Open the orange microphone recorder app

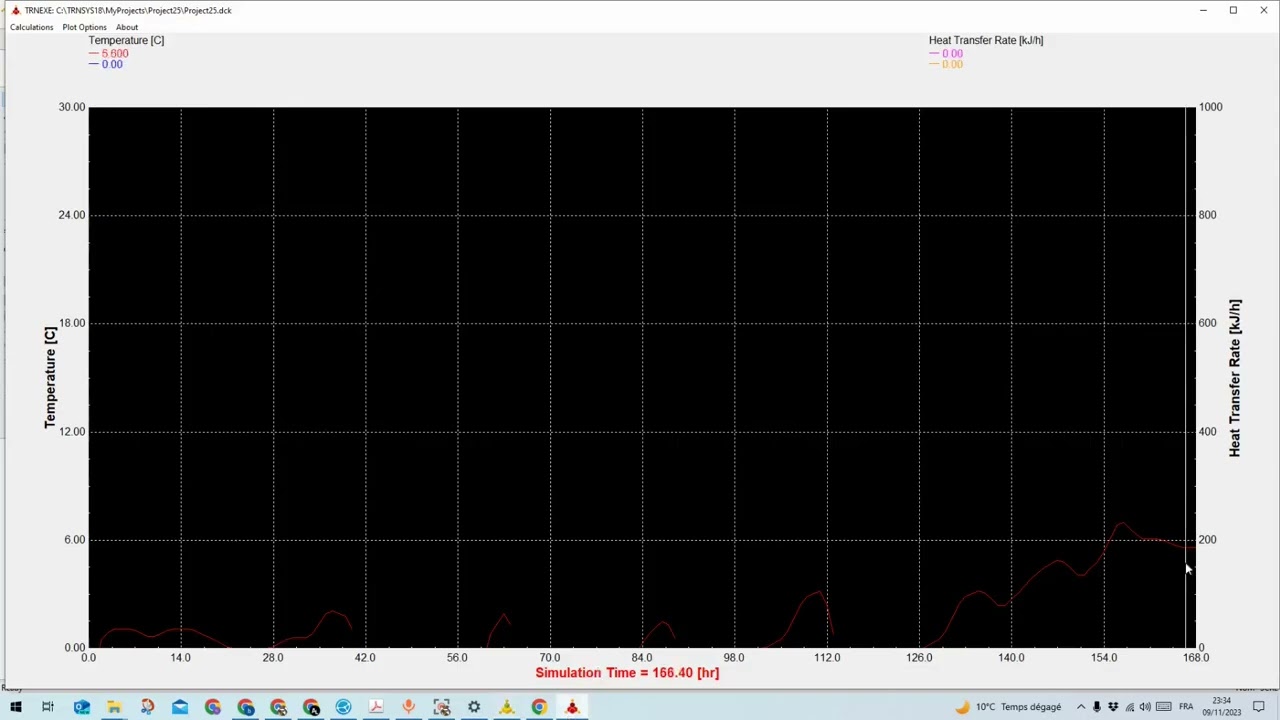point(408,707)
